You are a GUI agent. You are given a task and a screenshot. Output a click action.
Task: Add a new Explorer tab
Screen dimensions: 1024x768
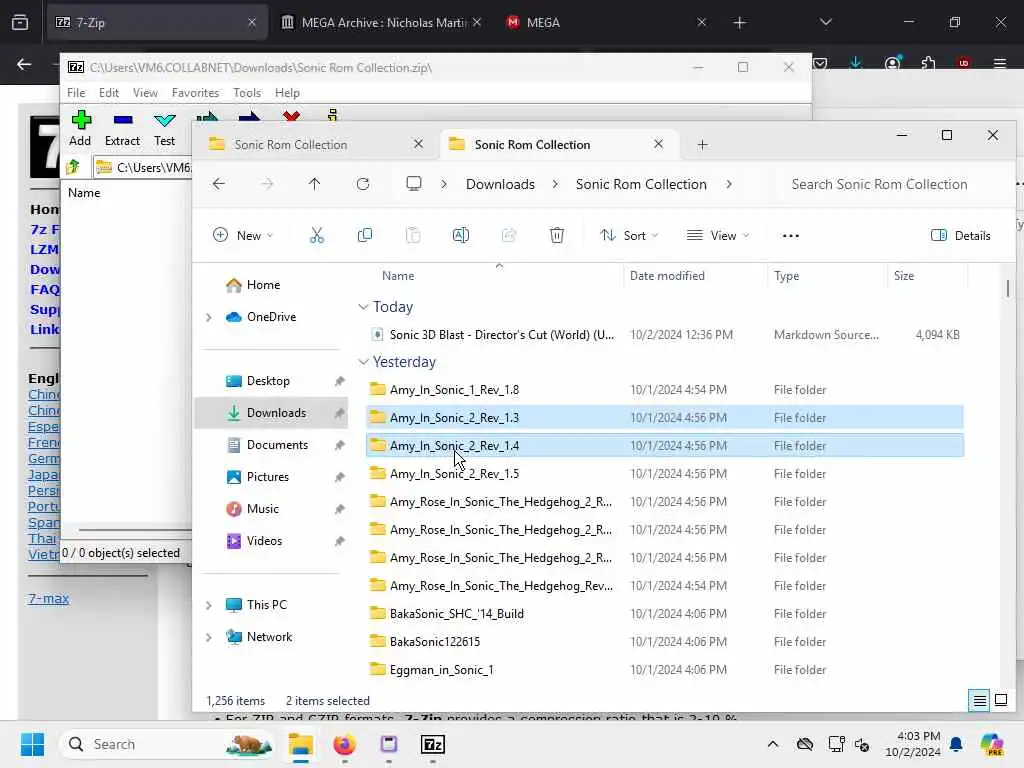[x=702, y=144]
